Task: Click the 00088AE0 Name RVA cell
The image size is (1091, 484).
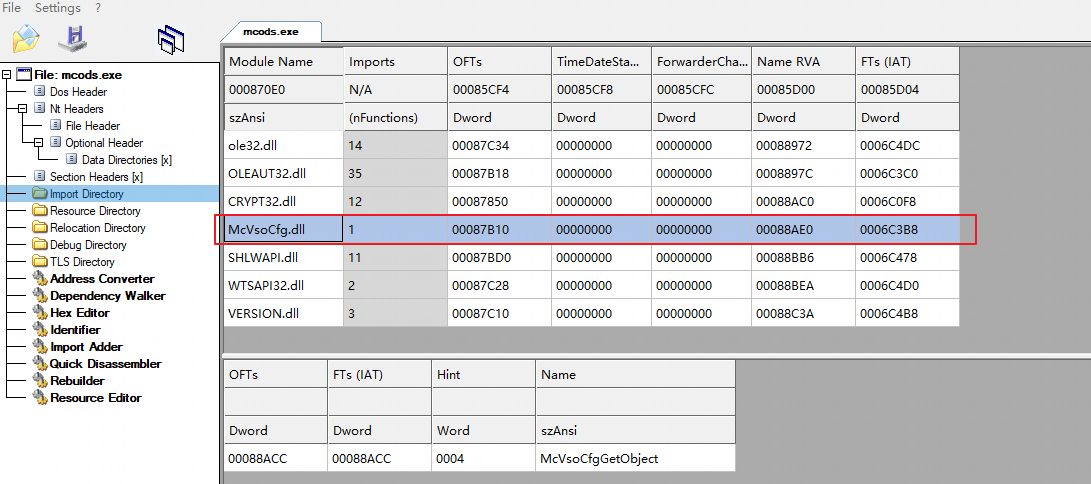Action: point(804,229)
